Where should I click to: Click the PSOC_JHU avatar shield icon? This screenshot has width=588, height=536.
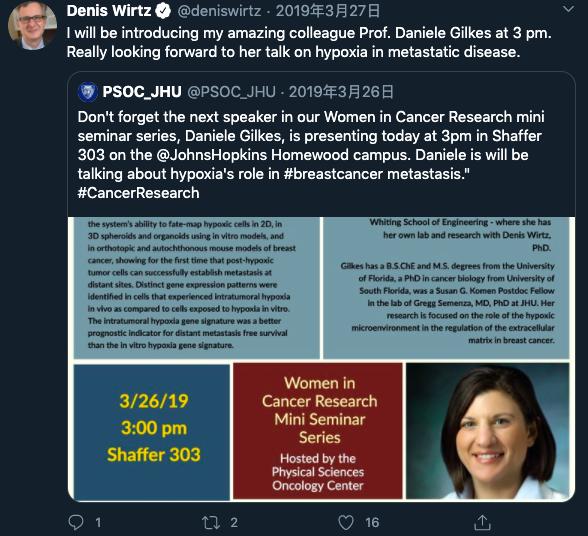88,92
